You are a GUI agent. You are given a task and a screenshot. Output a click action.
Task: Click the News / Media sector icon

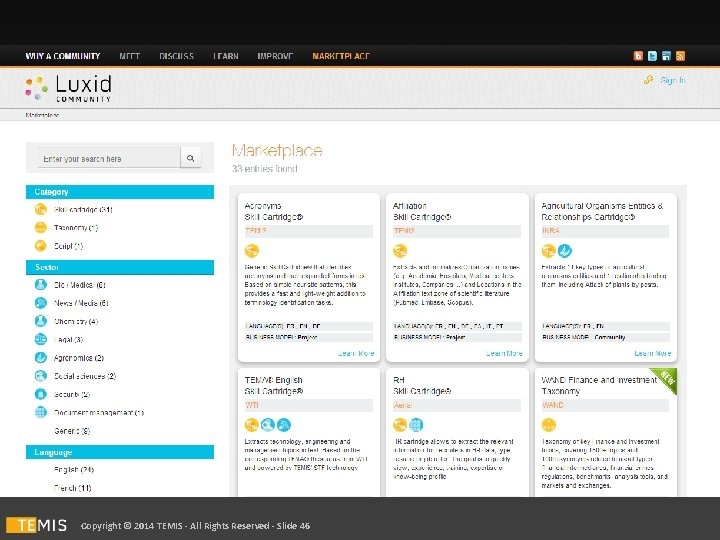pyautogui.click(x=41, y=303)
